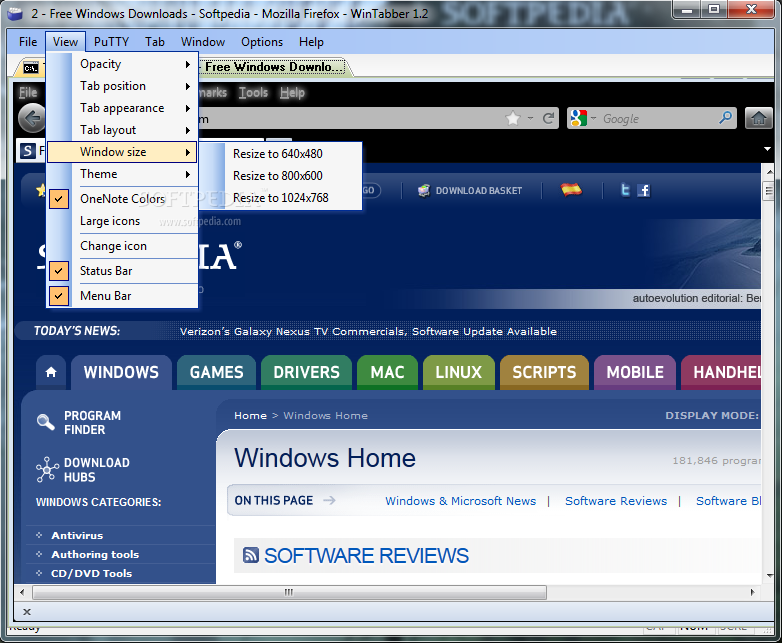
Task: Click the Download Hubs network icon
Action: [47, 469]
